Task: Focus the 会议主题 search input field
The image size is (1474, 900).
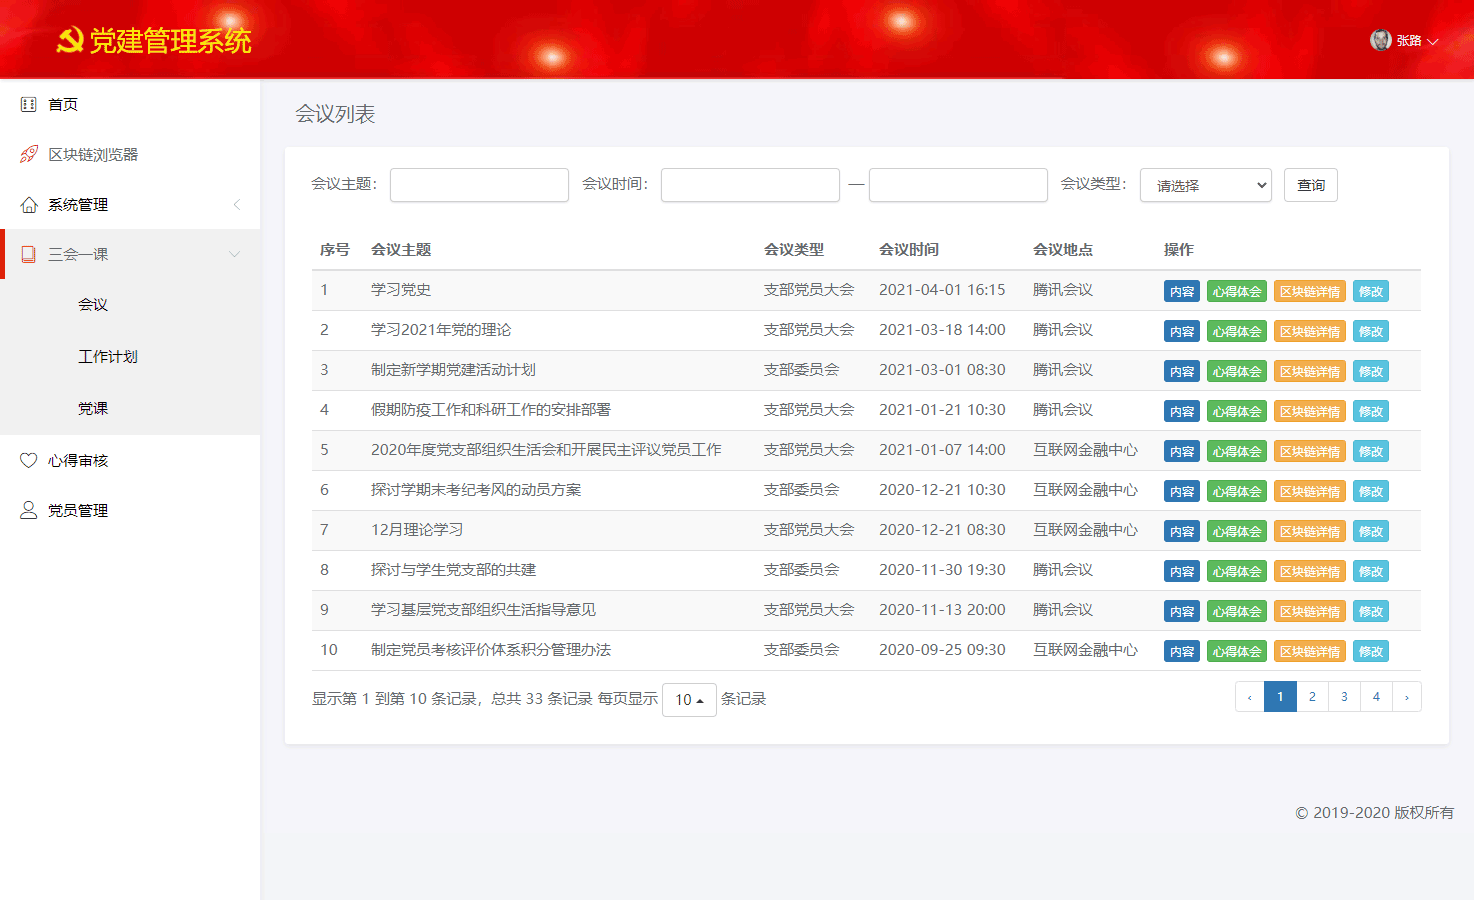Action: [x=479, y=185]
